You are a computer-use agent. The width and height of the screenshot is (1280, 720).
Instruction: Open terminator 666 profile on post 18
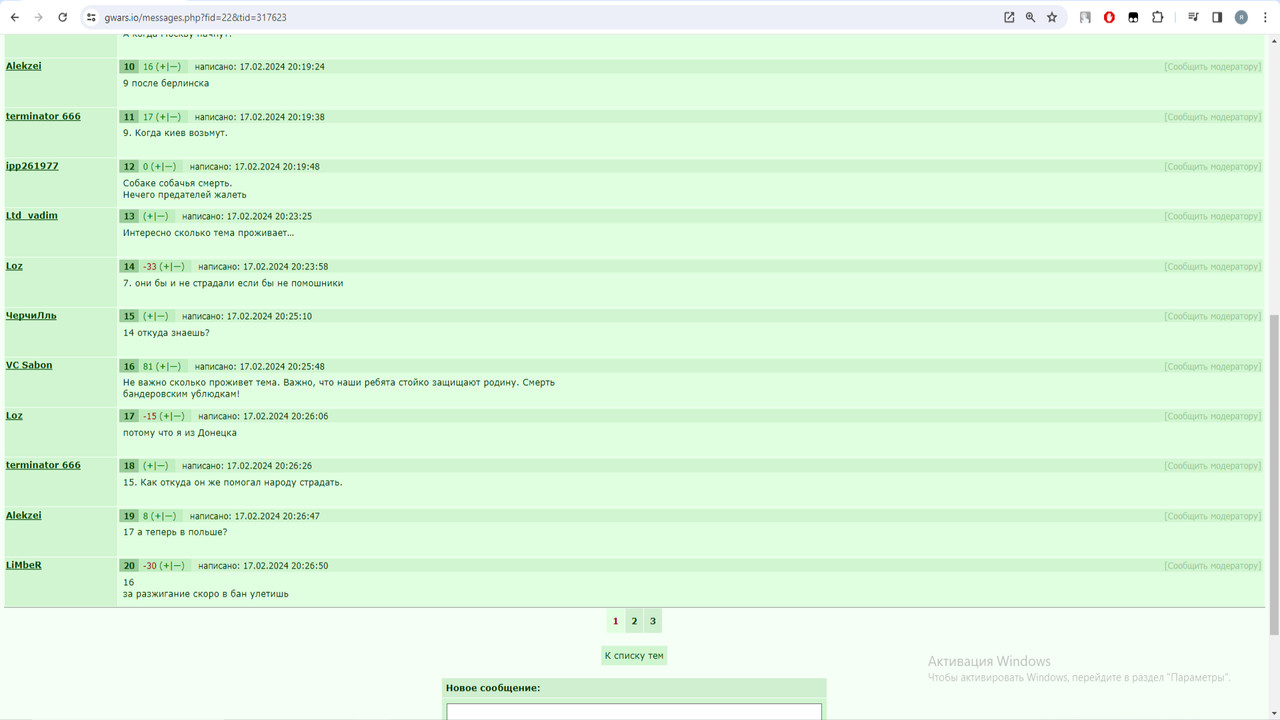click(43, 465)
